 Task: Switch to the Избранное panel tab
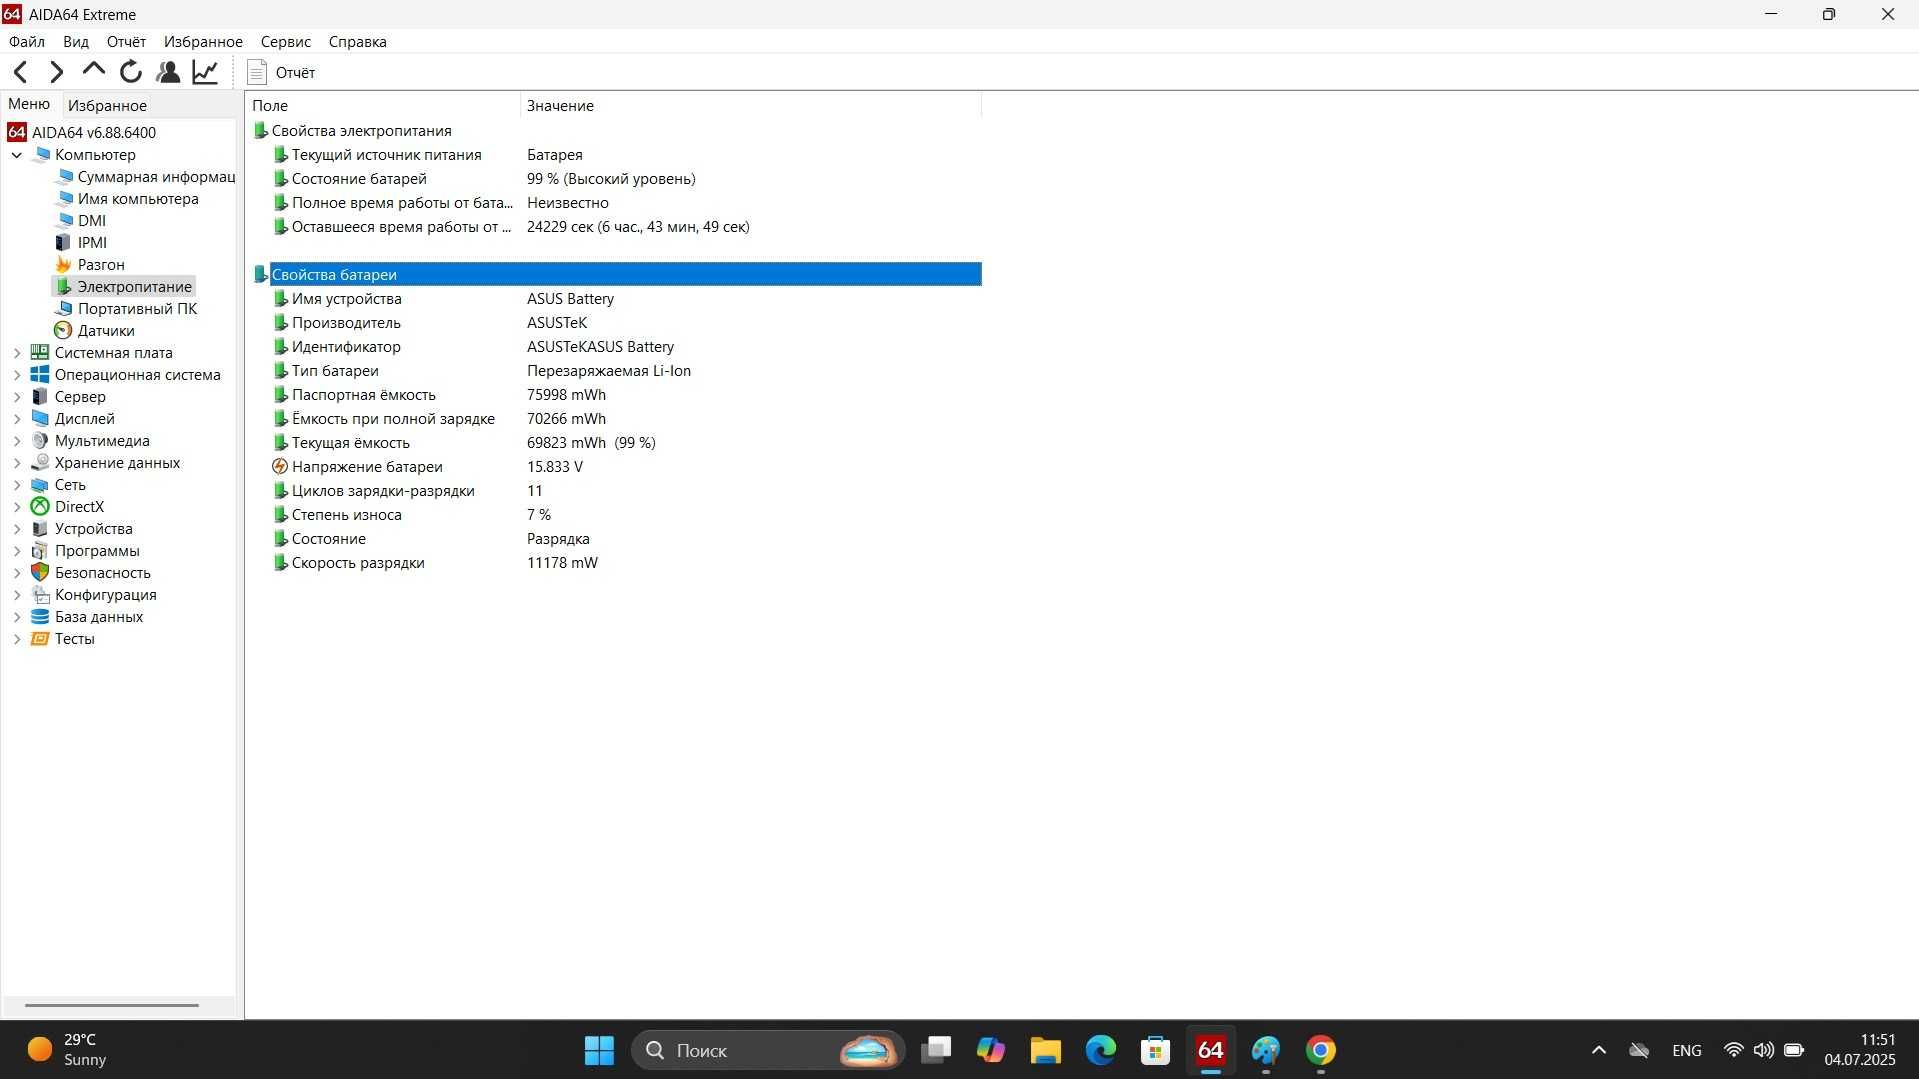pyautogui.click(x=107, y=105)
